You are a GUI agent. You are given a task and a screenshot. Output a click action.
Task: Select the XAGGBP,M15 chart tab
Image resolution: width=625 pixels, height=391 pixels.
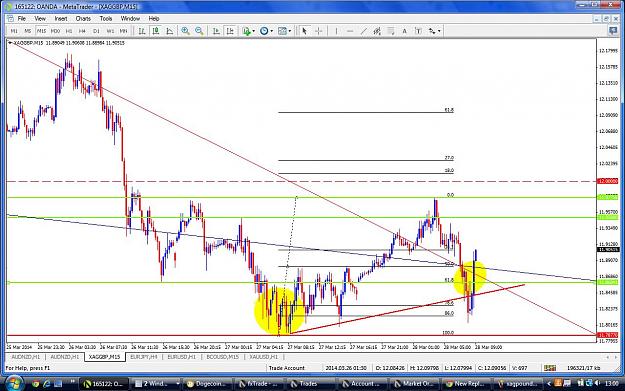point(104,357)
